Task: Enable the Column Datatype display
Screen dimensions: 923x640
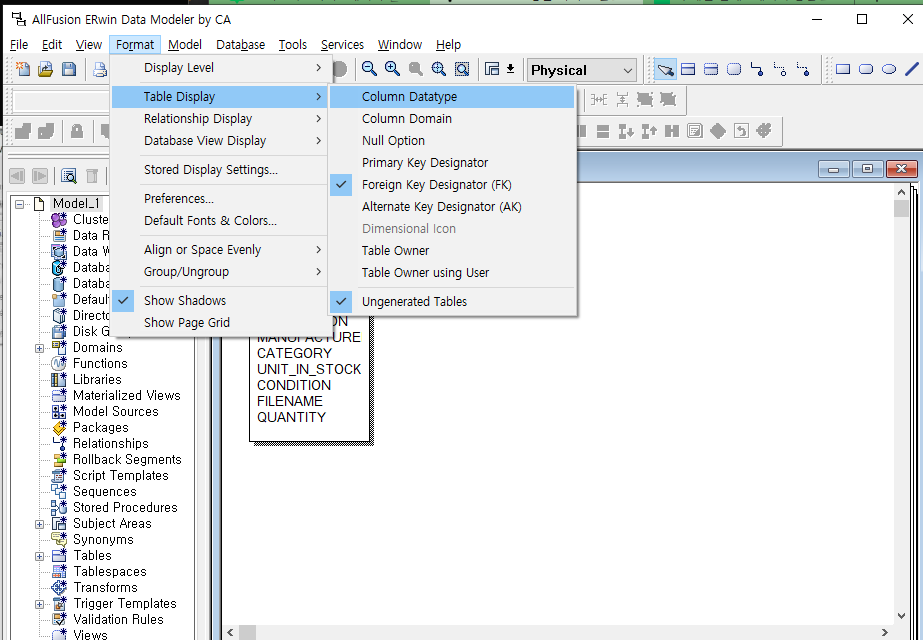Action: (452, 97)
